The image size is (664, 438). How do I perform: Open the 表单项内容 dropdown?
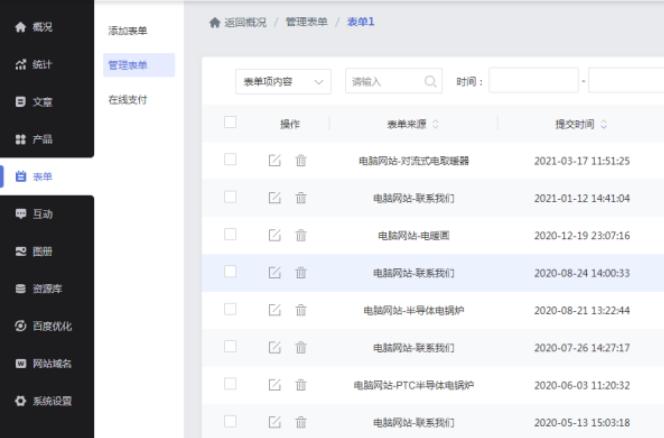[x=284, y=82]
